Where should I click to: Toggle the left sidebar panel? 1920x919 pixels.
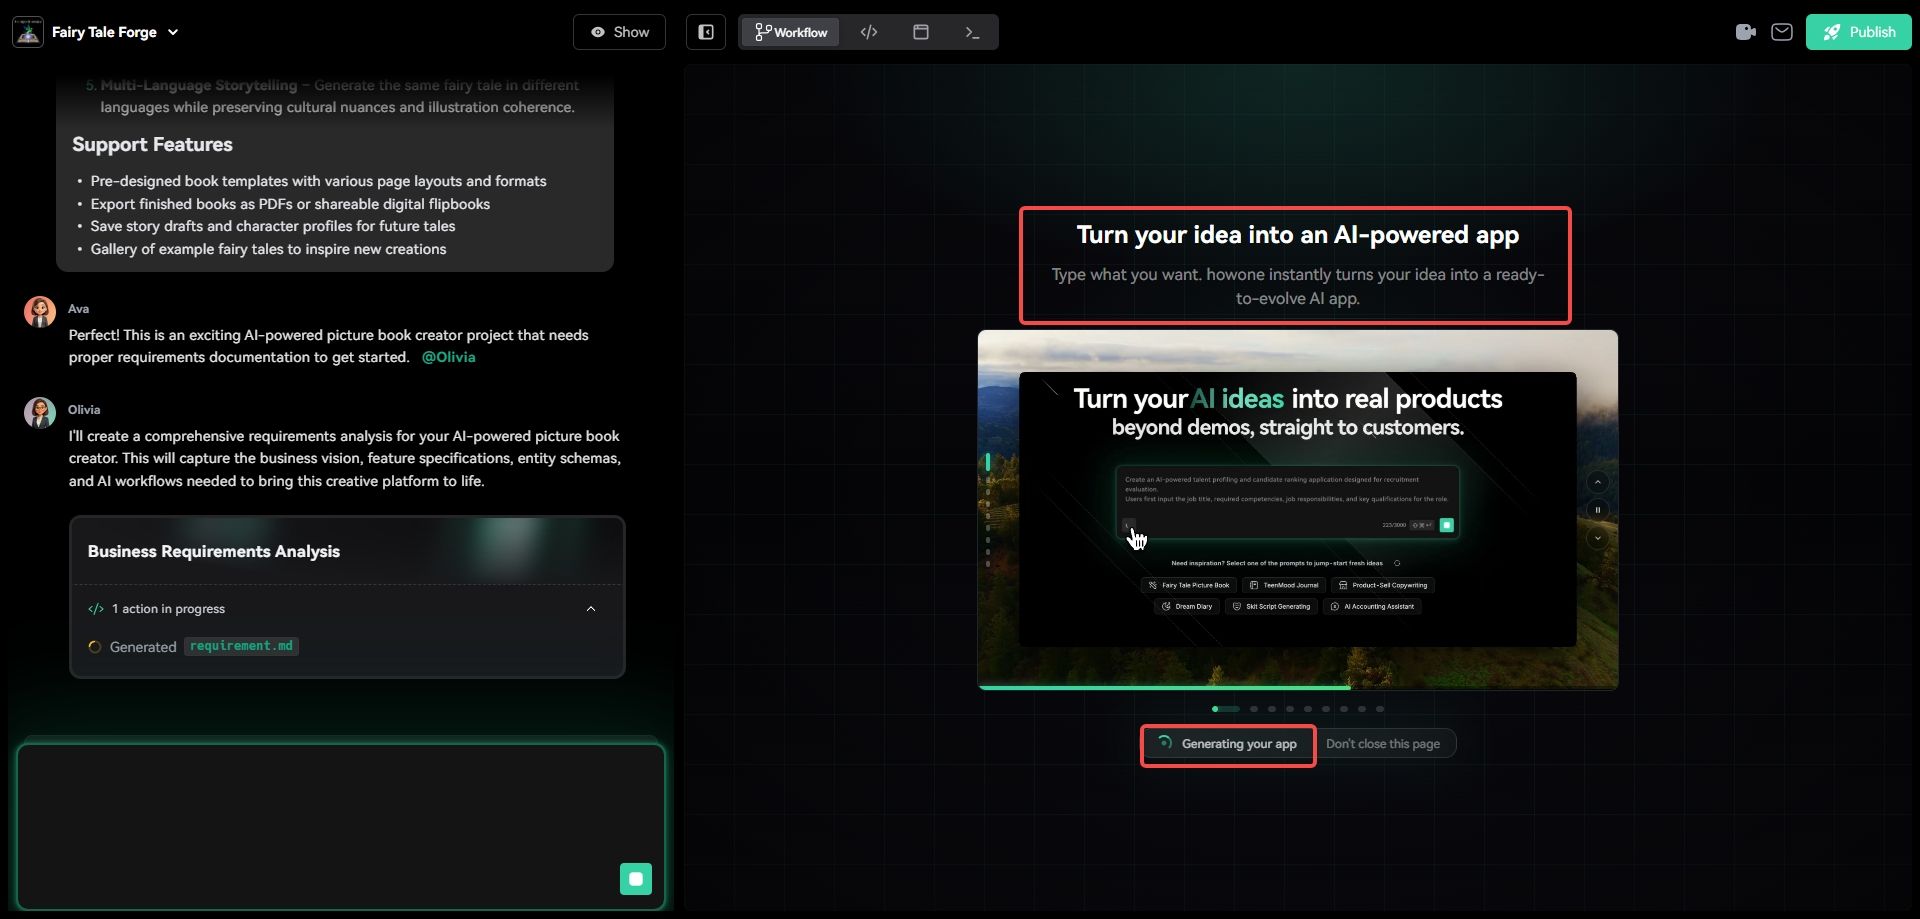coord(706,32)
